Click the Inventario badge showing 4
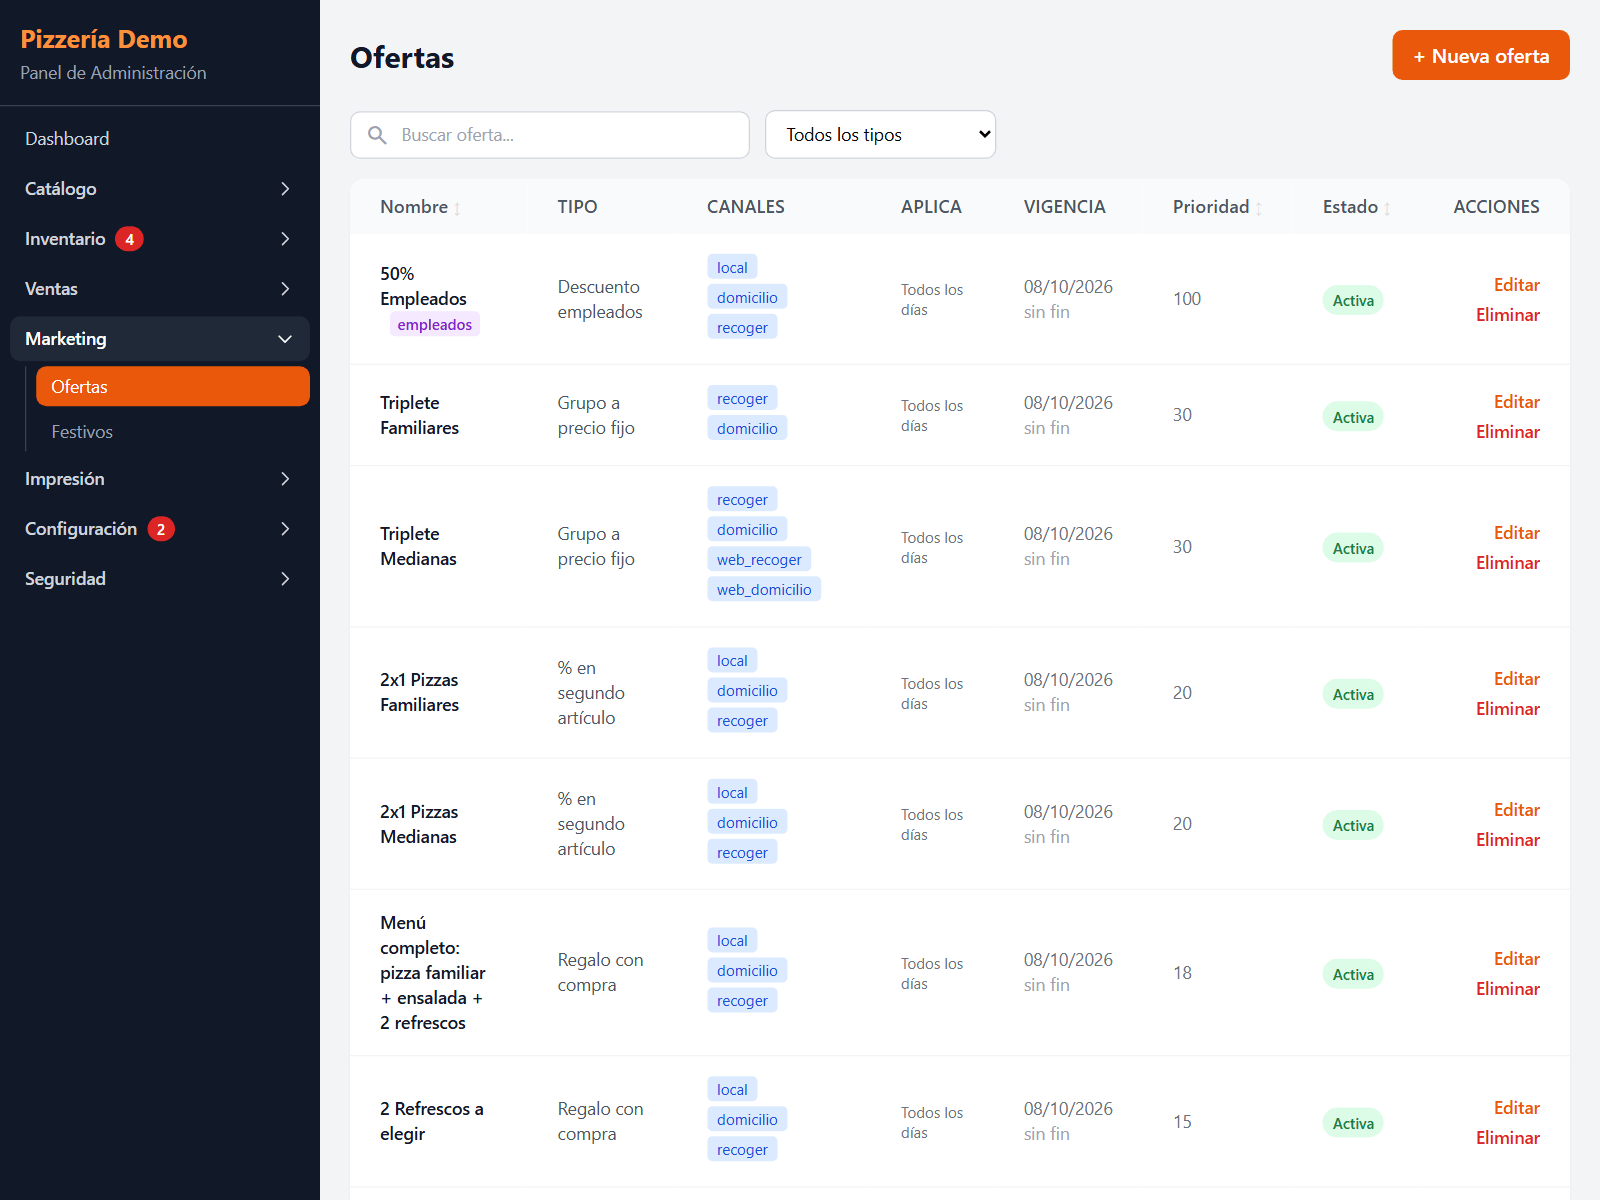This screenshot has width=1600, height=1200. click(x=129, y=239)
